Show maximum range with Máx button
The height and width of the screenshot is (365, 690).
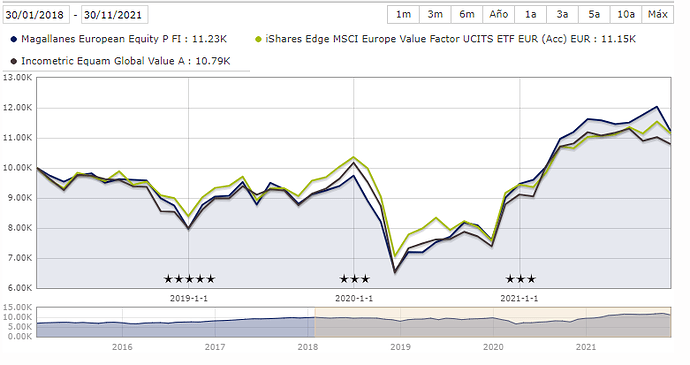(x=657, y=15)
